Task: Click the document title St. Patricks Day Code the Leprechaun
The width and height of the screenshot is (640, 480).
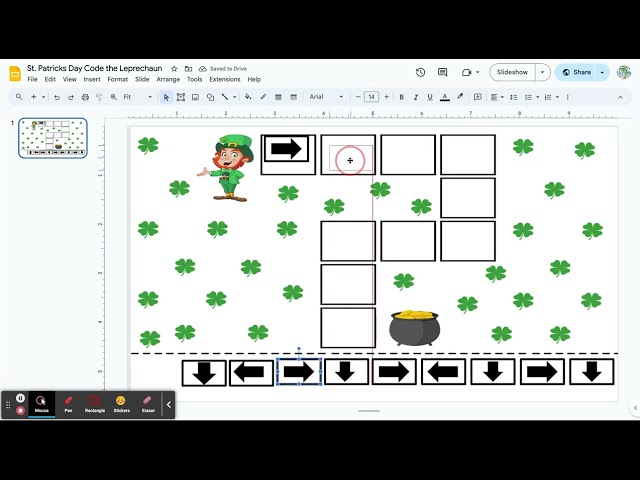Action: point(95,68)
